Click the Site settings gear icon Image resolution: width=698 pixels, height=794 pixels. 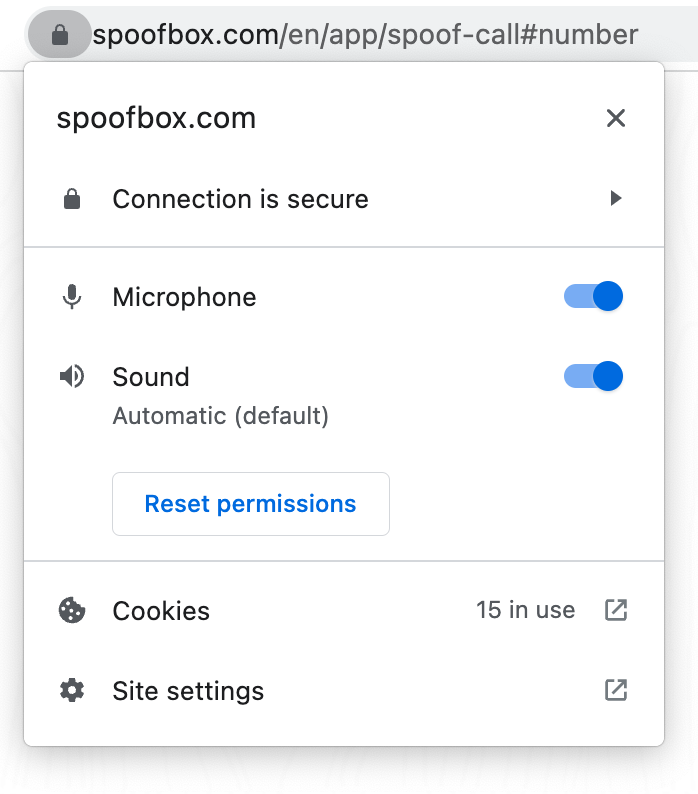pyautogui.click(x=71, y=691)
